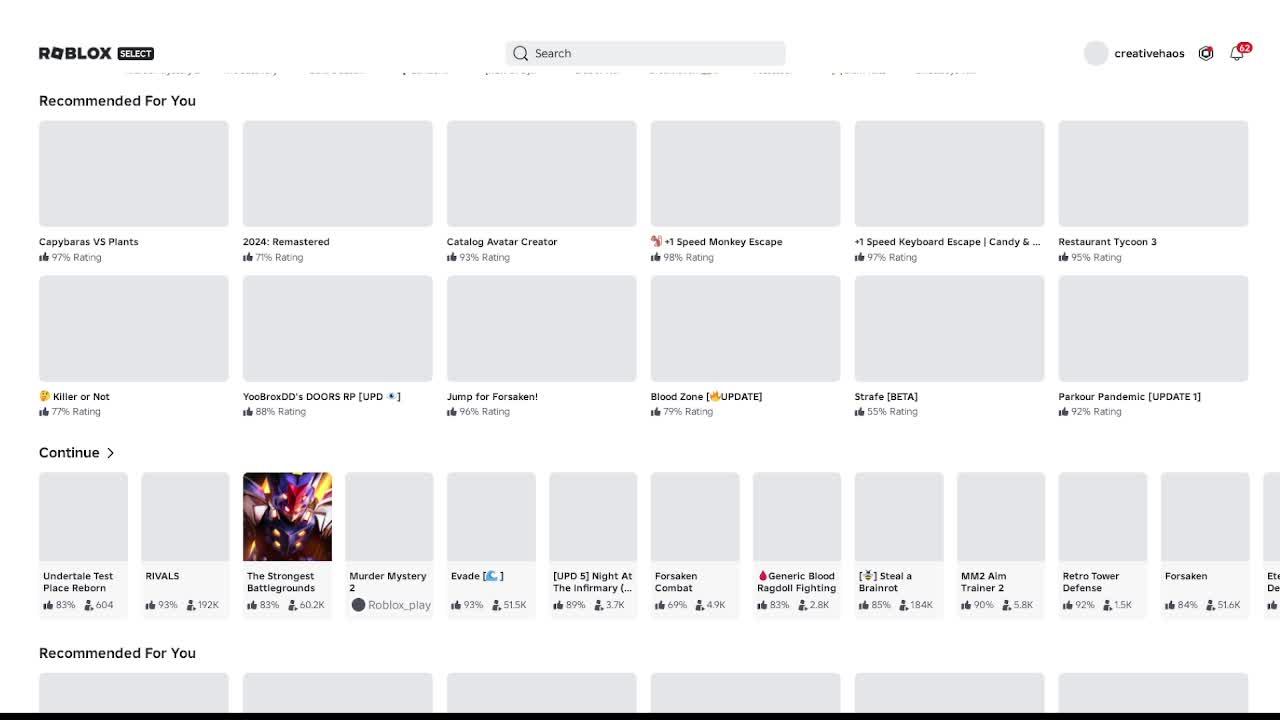Click the '192K' player count on RIVALS
The width and height of the screenshot is (1280, 720).
point(208,605)
